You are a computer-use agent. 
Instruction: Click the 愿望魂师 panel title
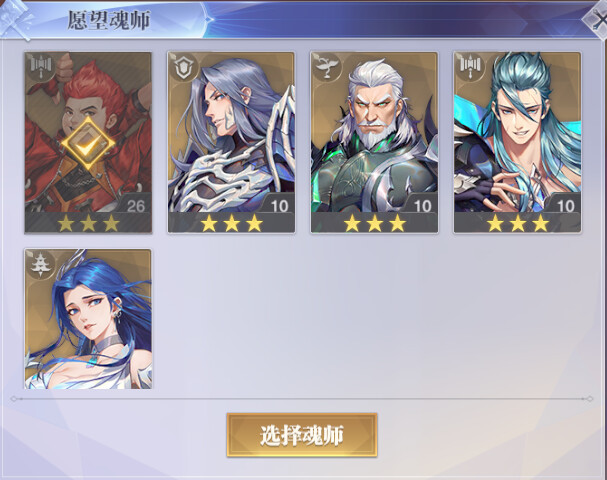[x=109, y=20]
